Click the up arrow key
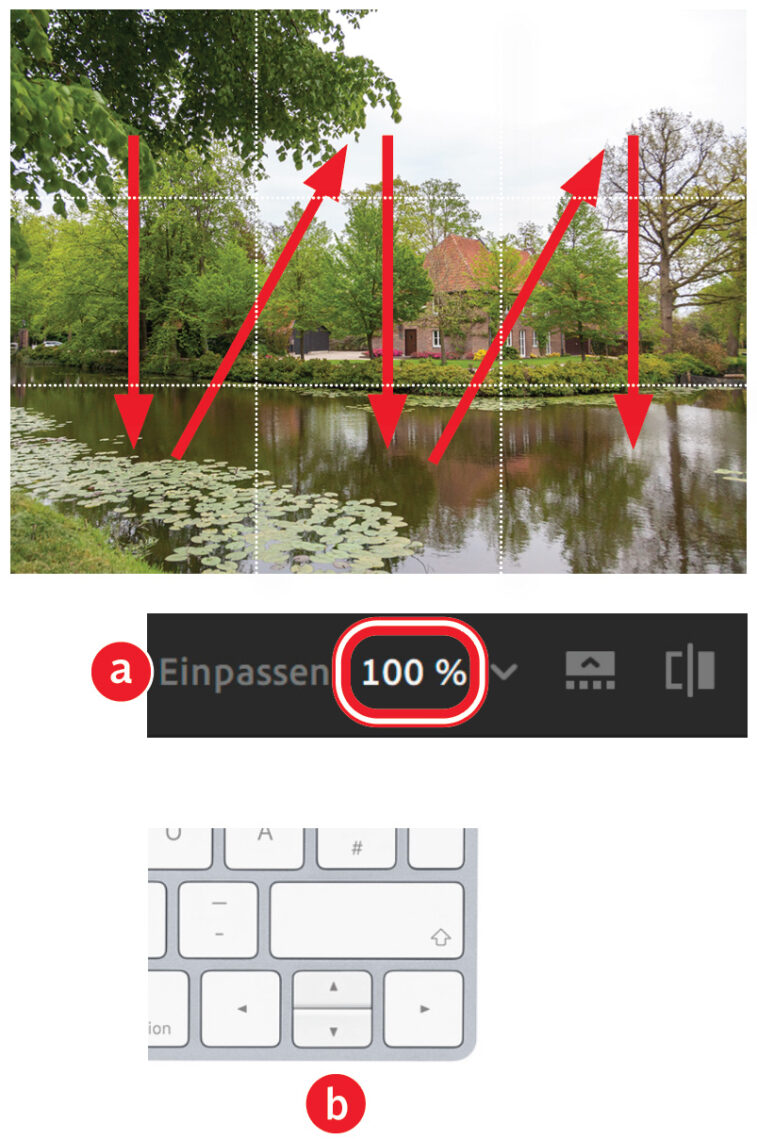Screen dimensions: 757x1140 coord(332,989)
